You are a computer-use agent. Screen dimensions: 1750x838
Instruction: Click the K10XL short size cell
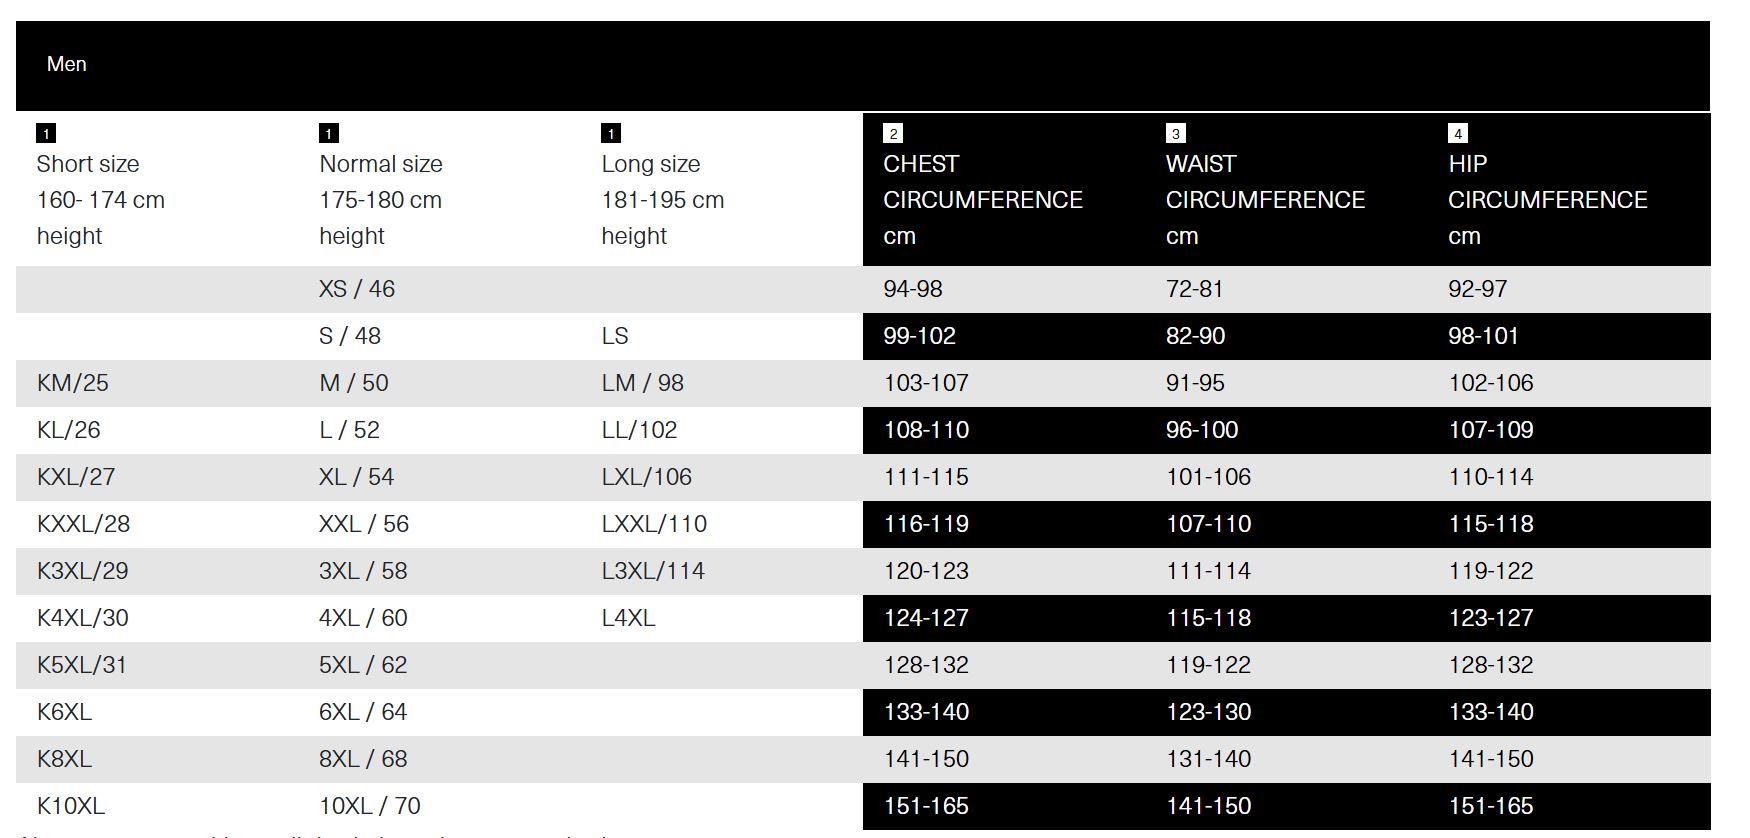pos(71,806)
